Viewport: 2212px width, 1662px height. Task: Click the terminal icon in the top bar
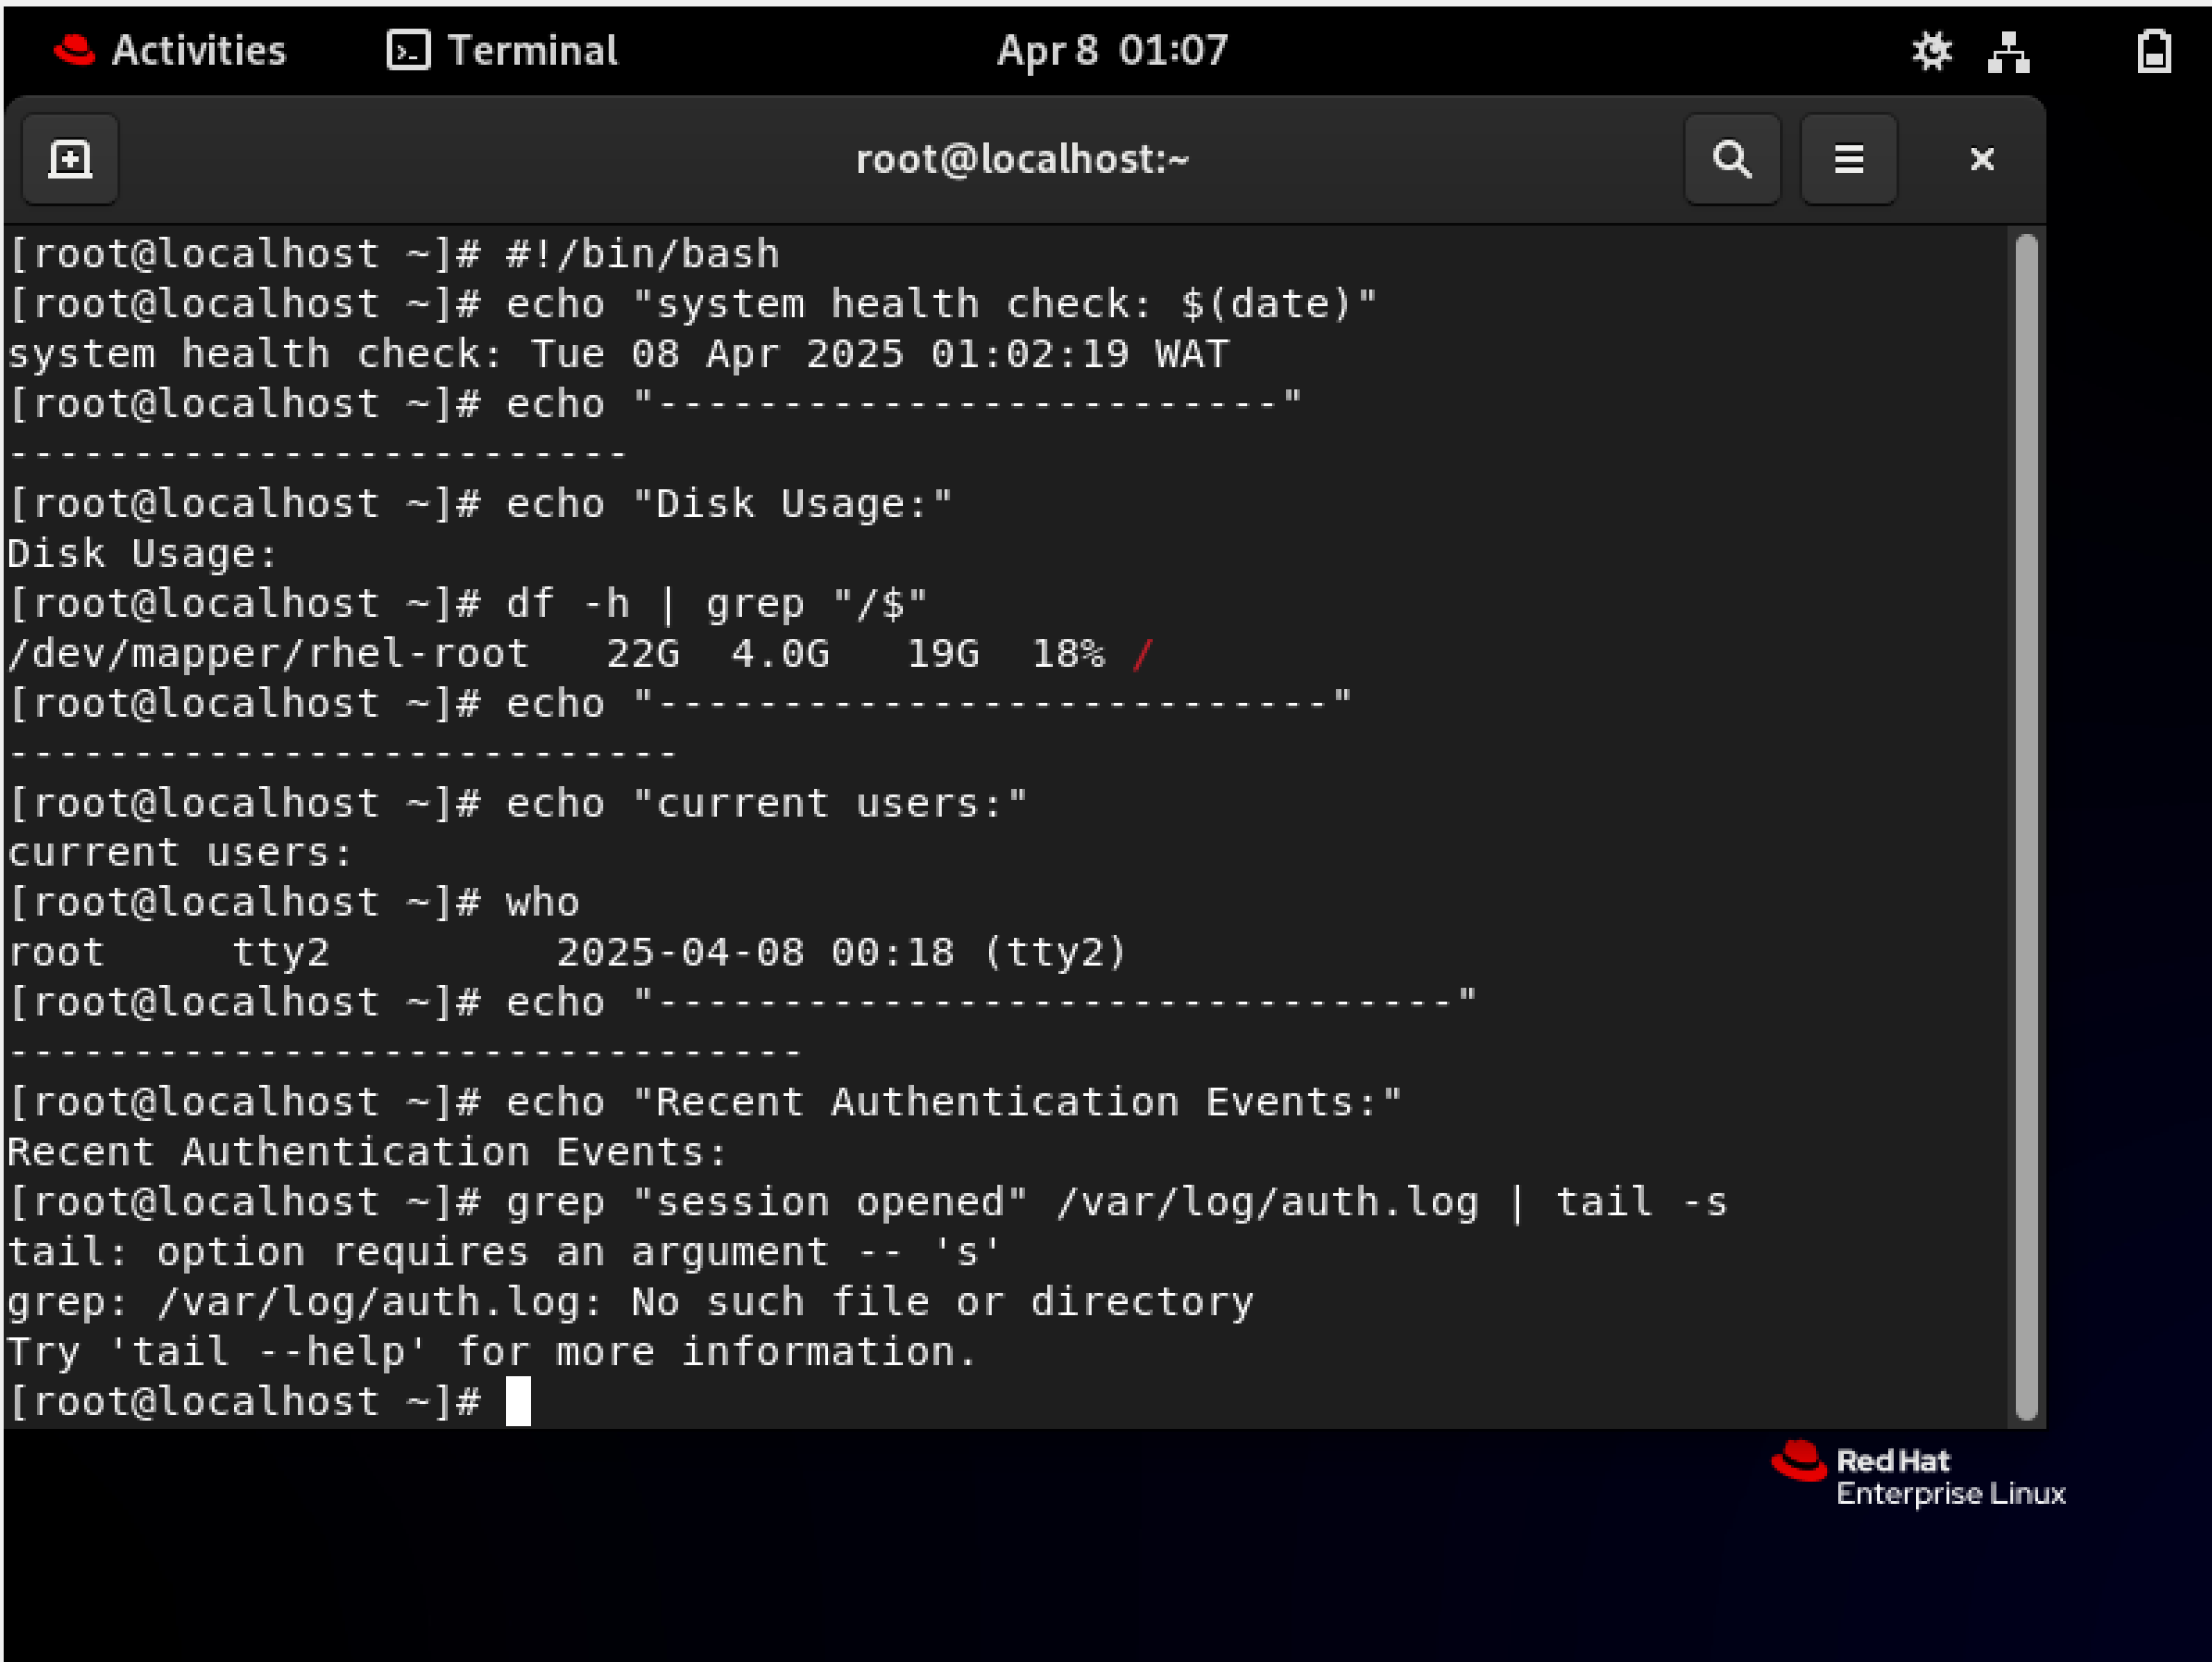click(408, 50)
